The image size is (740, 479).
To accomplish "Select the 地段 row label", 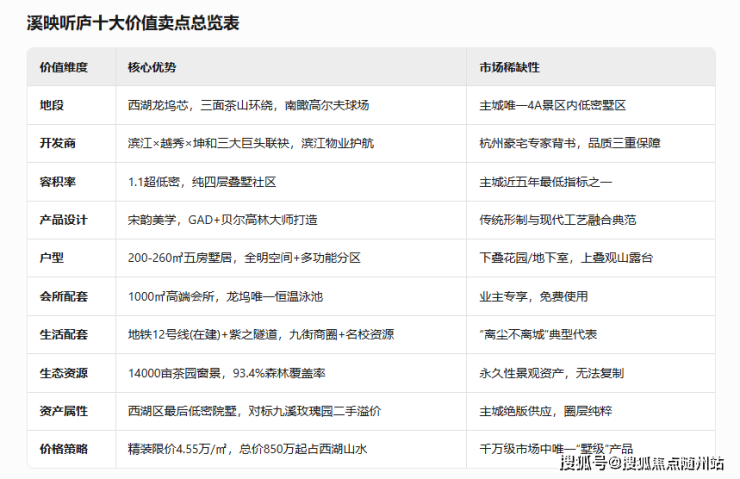I will [51, 105].
